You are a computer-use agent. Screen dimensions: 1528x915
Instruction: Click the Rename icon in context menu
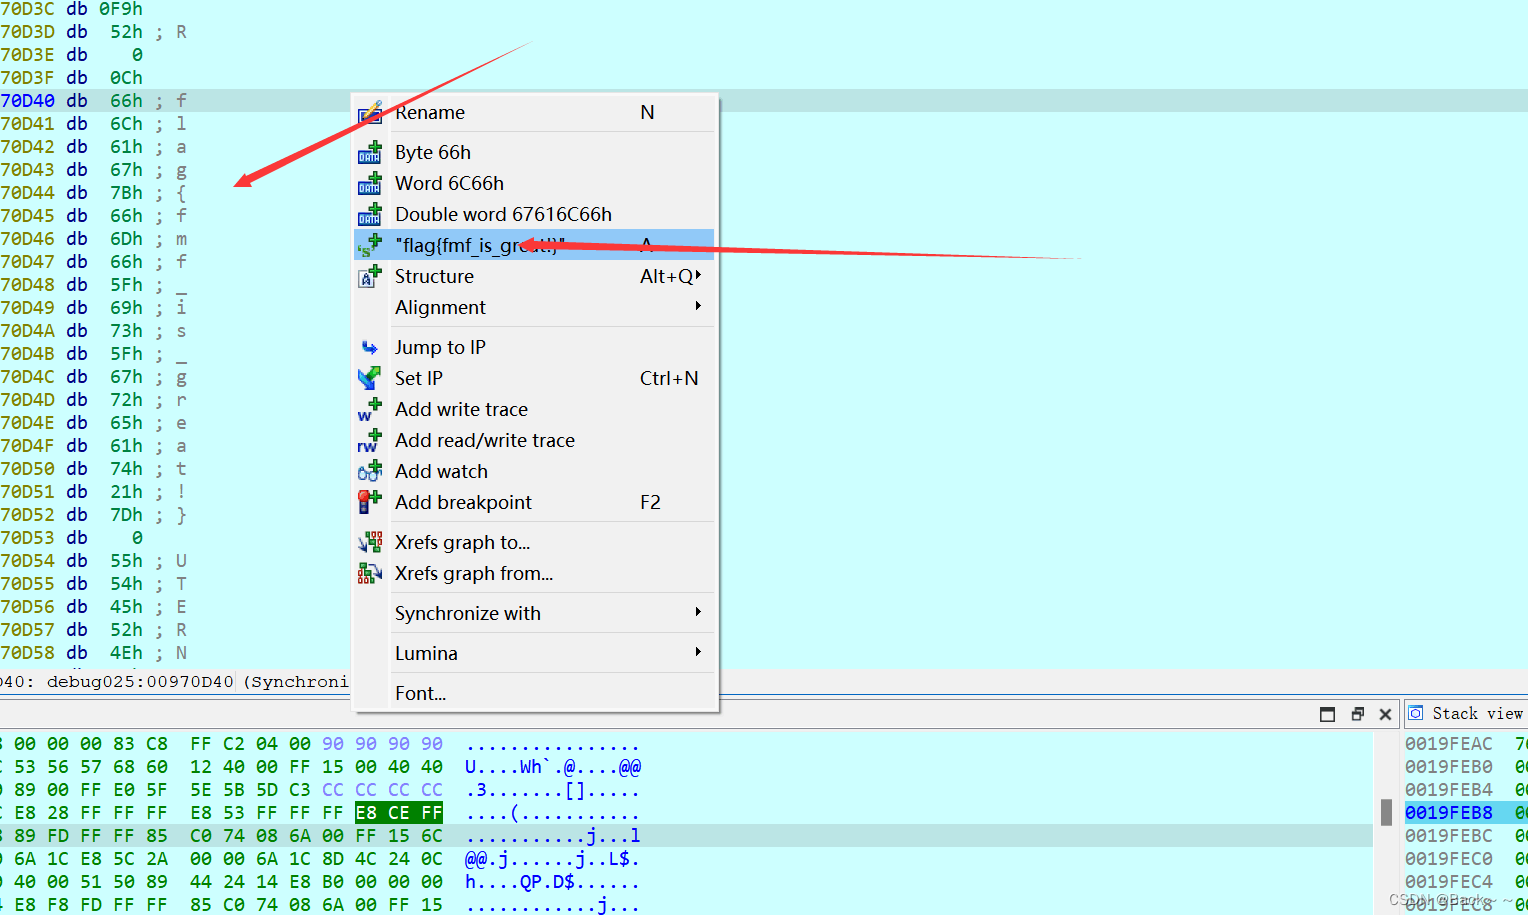(370, 112)
